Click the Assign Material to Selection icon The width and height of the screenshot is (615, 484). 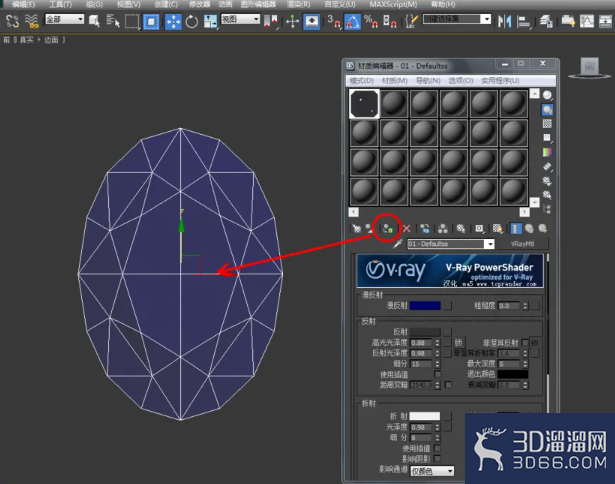(388, 228)
